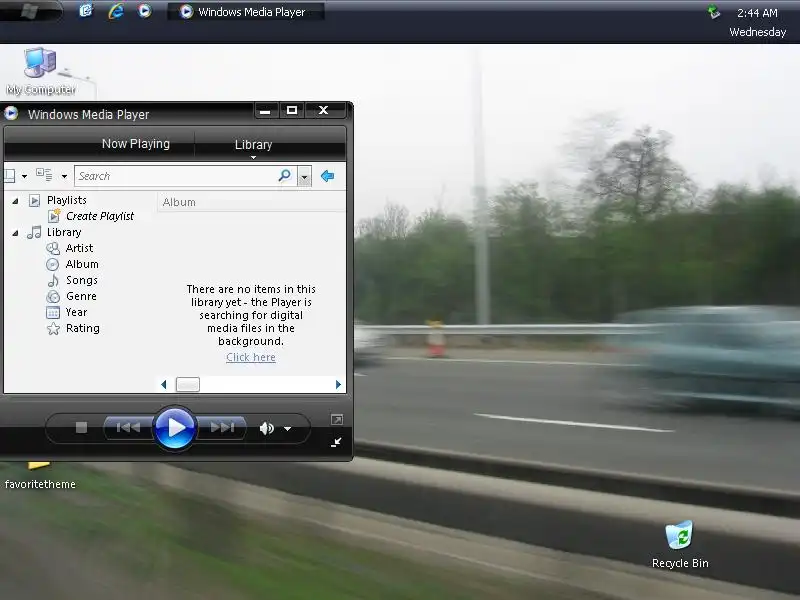The height and width of the screenshot is (600, 800).
Task: Click the horizontal scrollbar thumb
Action: (188, 384)
